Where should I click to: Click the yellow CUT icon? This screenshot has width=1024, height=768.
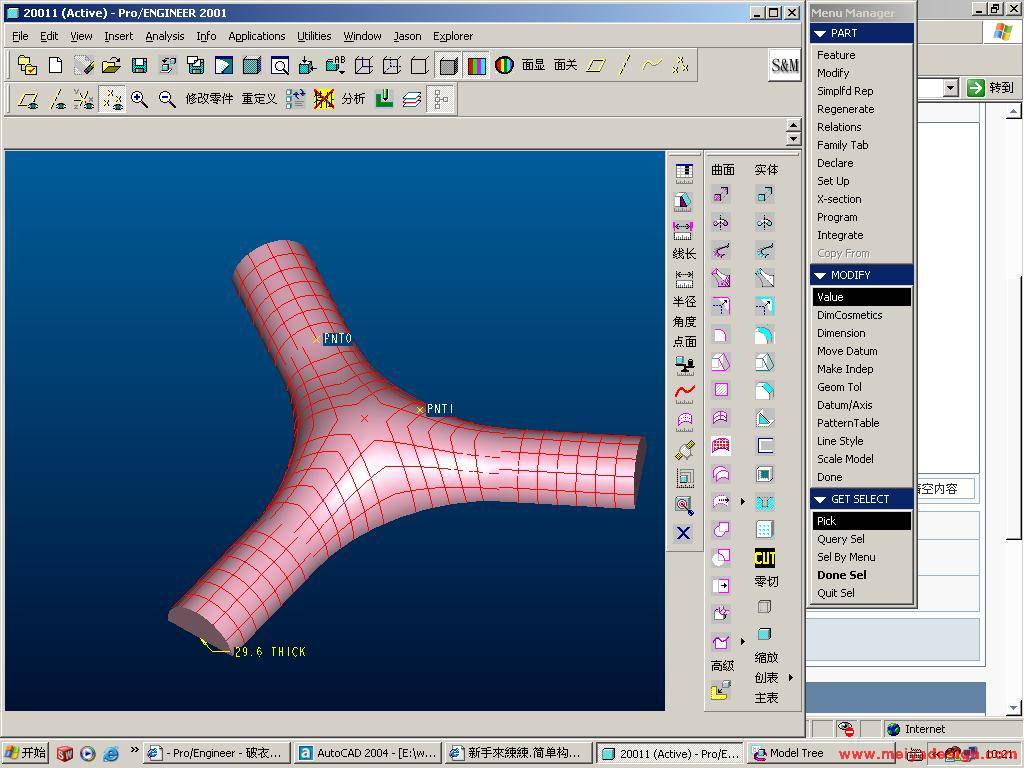click(x=765, y=558)
